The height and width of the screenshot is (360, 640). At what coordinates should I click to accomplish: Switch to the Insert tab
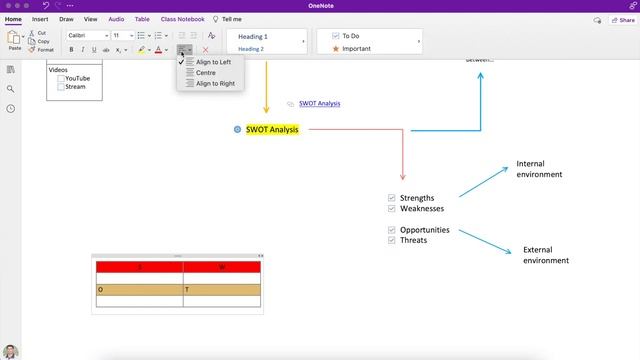[x=40, y=19]
